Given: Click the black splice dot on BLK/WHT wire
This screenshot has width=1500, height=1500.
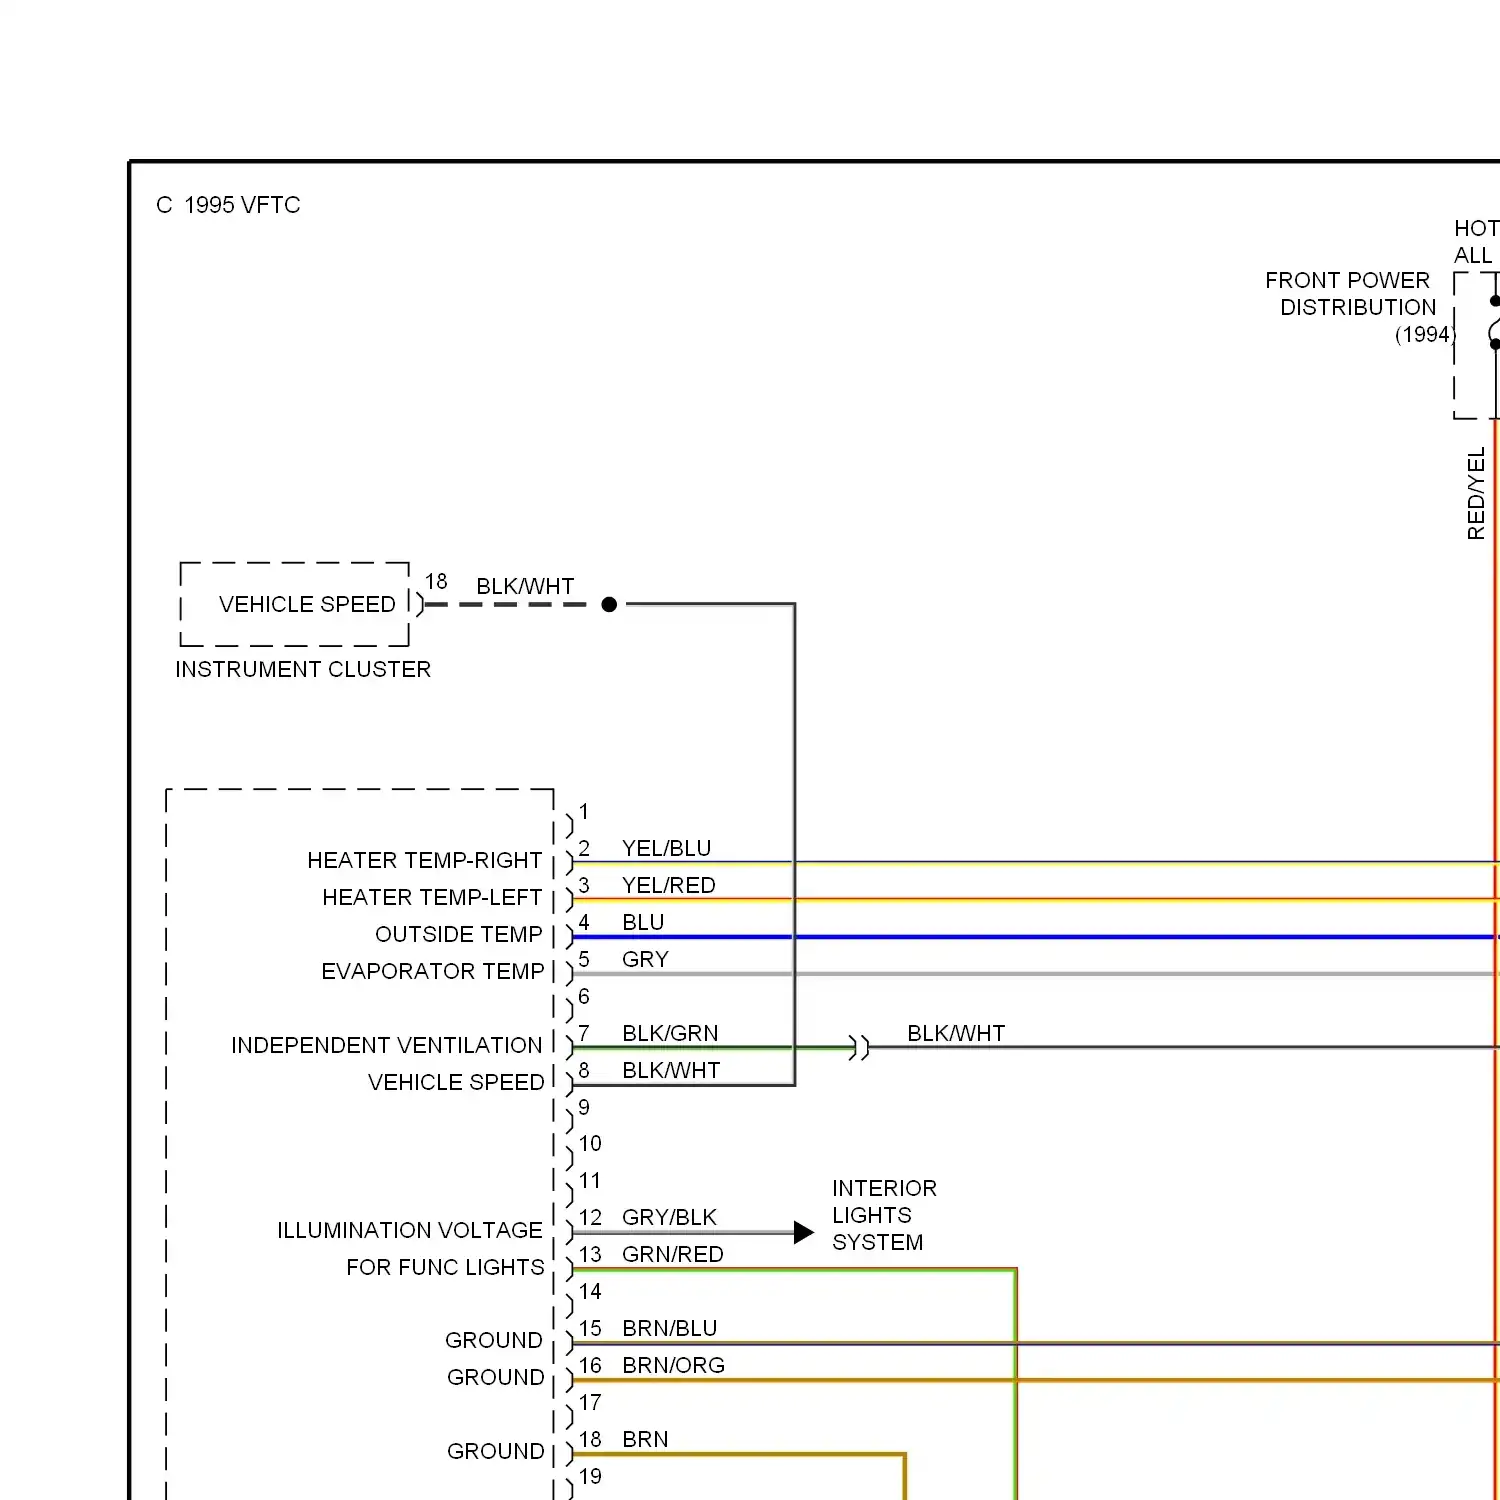Looking at the screenshot, I should (609, 604).
